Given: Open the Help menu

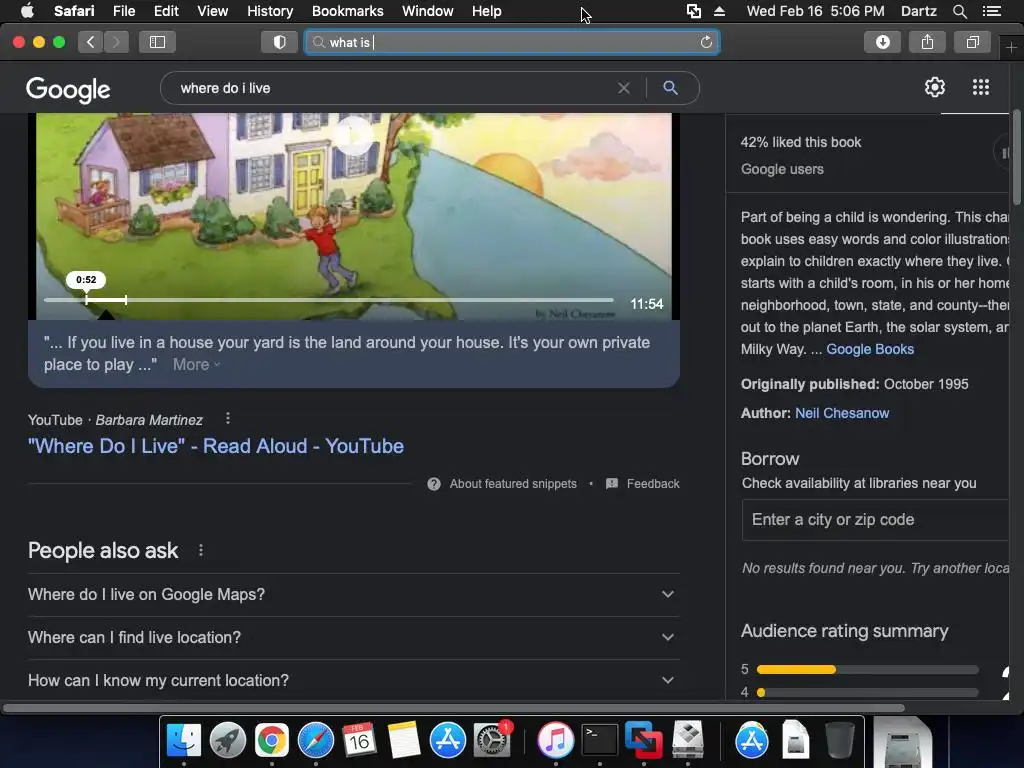Looking at the screenshot, I should tap(487, 11).
